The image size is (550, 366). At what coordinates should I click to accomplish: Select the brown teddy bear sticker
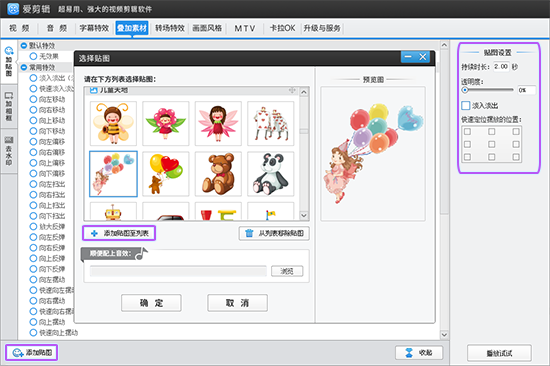click(x=218, y=174)
